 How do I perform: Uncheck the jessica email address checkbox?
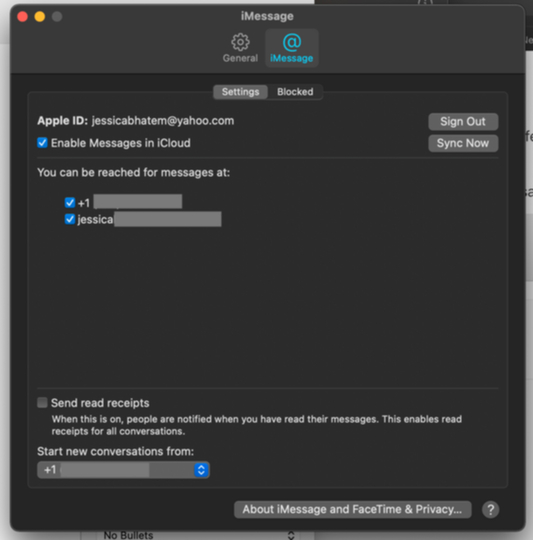(x=70, y=219)
